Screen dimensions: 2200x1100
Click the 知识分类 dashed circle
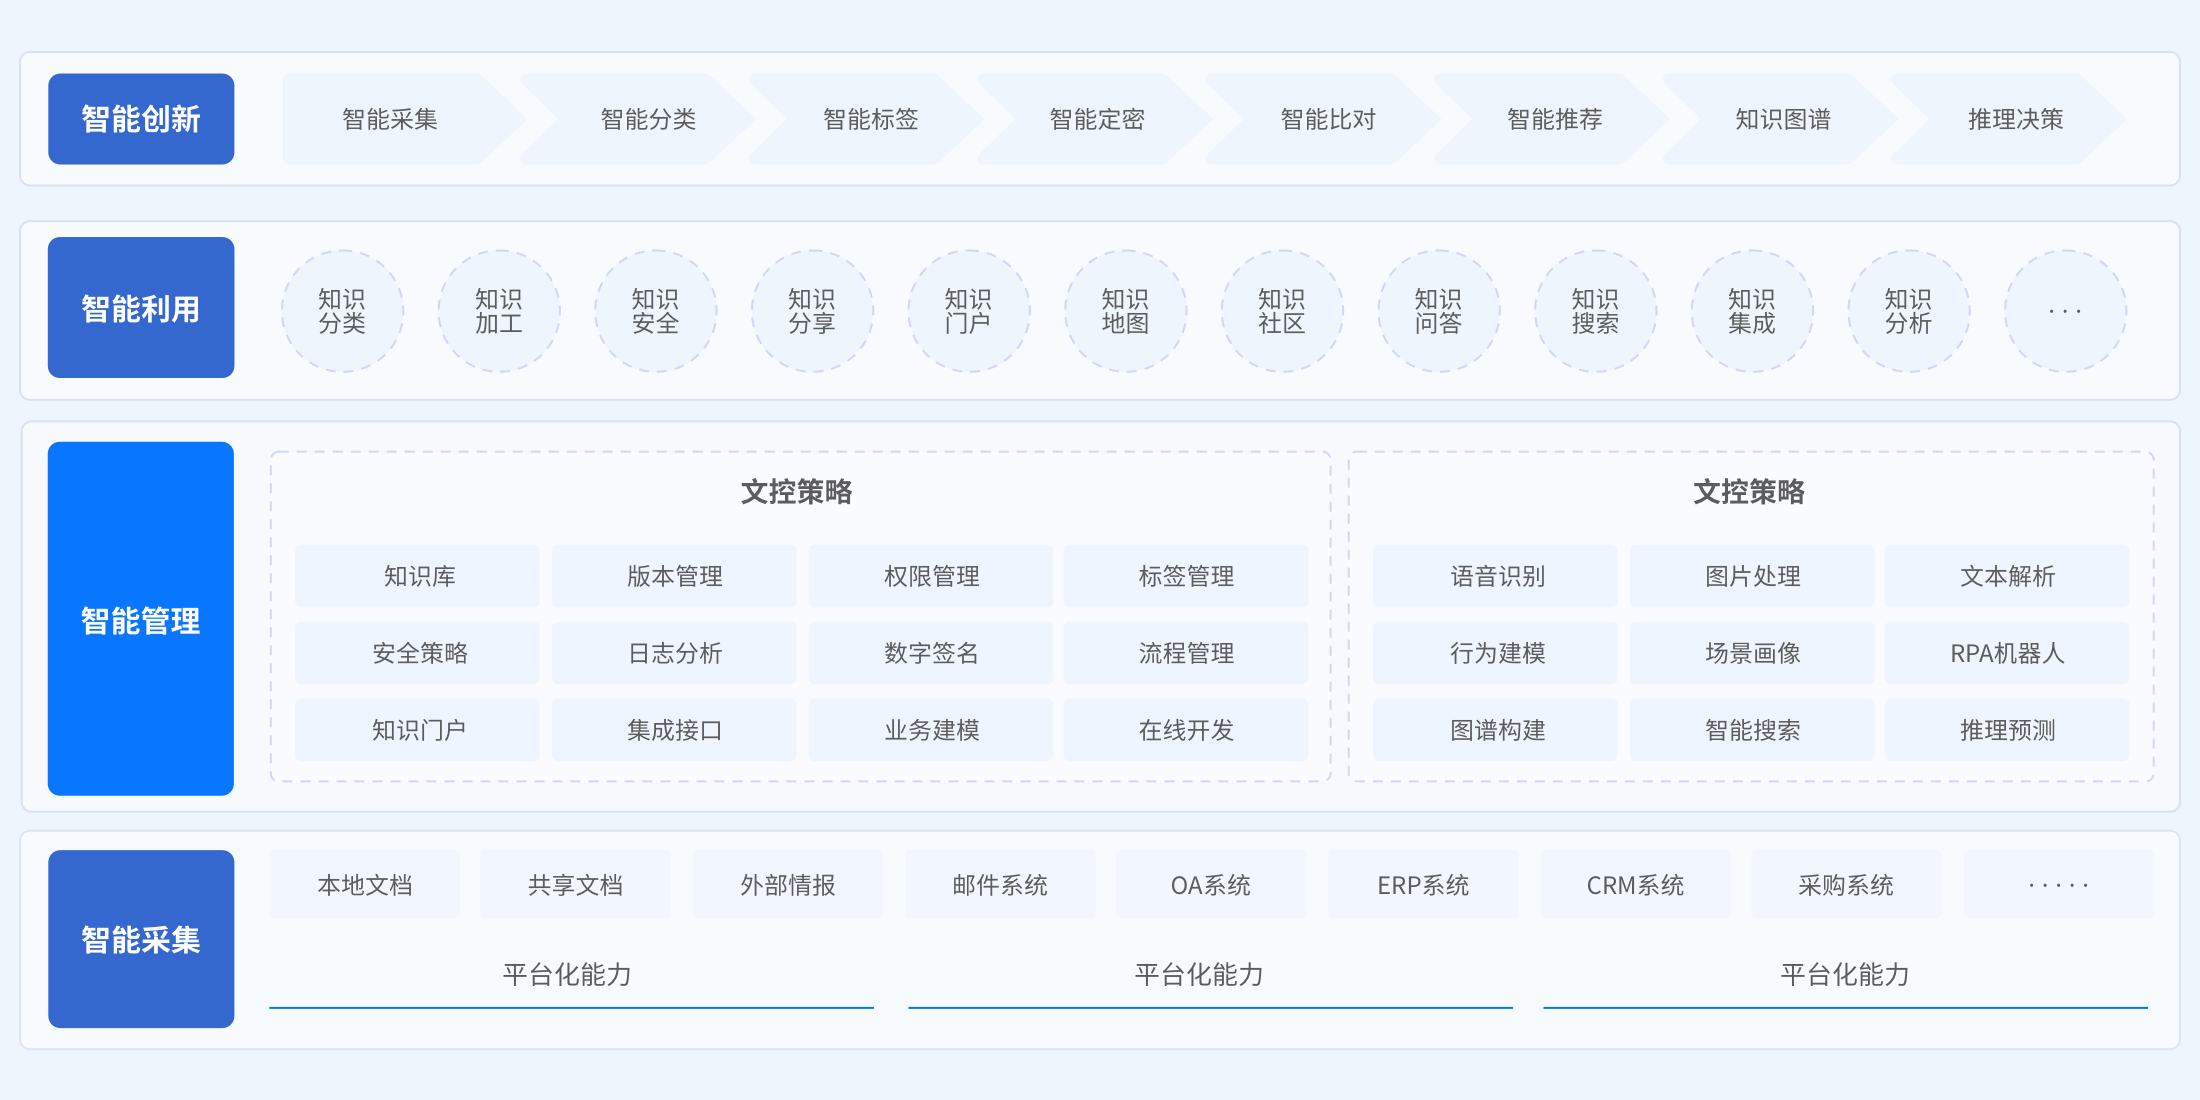(x=342, y=311)
